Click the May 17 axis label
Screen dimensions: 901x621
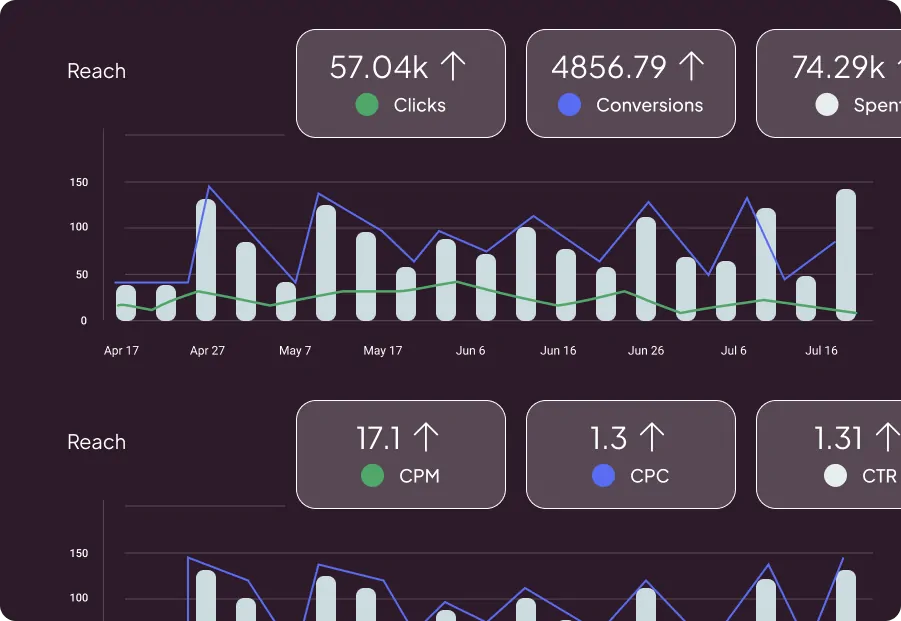coord(382,351)
